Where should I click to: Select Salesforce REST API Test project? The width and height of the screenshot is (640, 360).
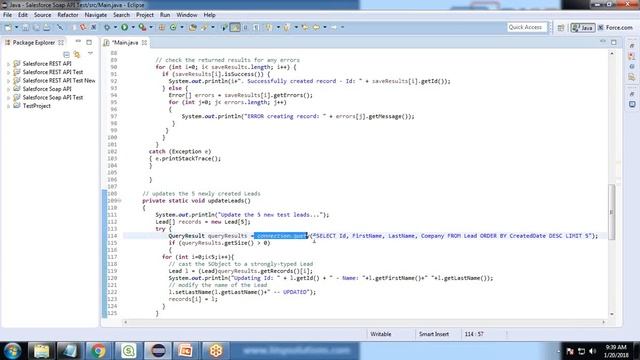(53, 72)
